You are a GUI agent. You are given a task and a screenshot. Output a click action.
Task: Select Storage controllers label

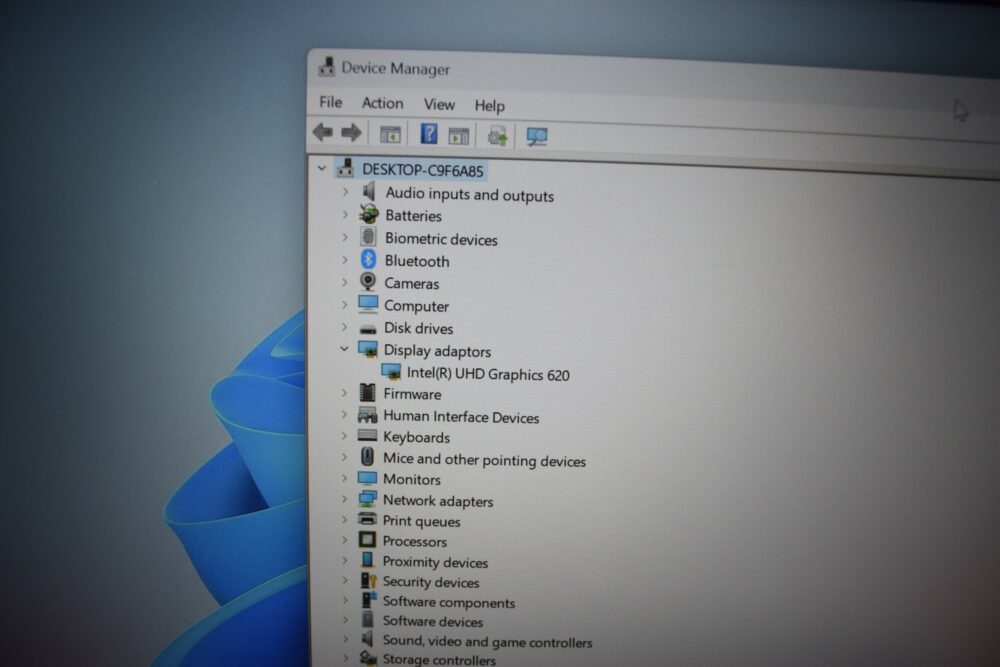point(439,659)
